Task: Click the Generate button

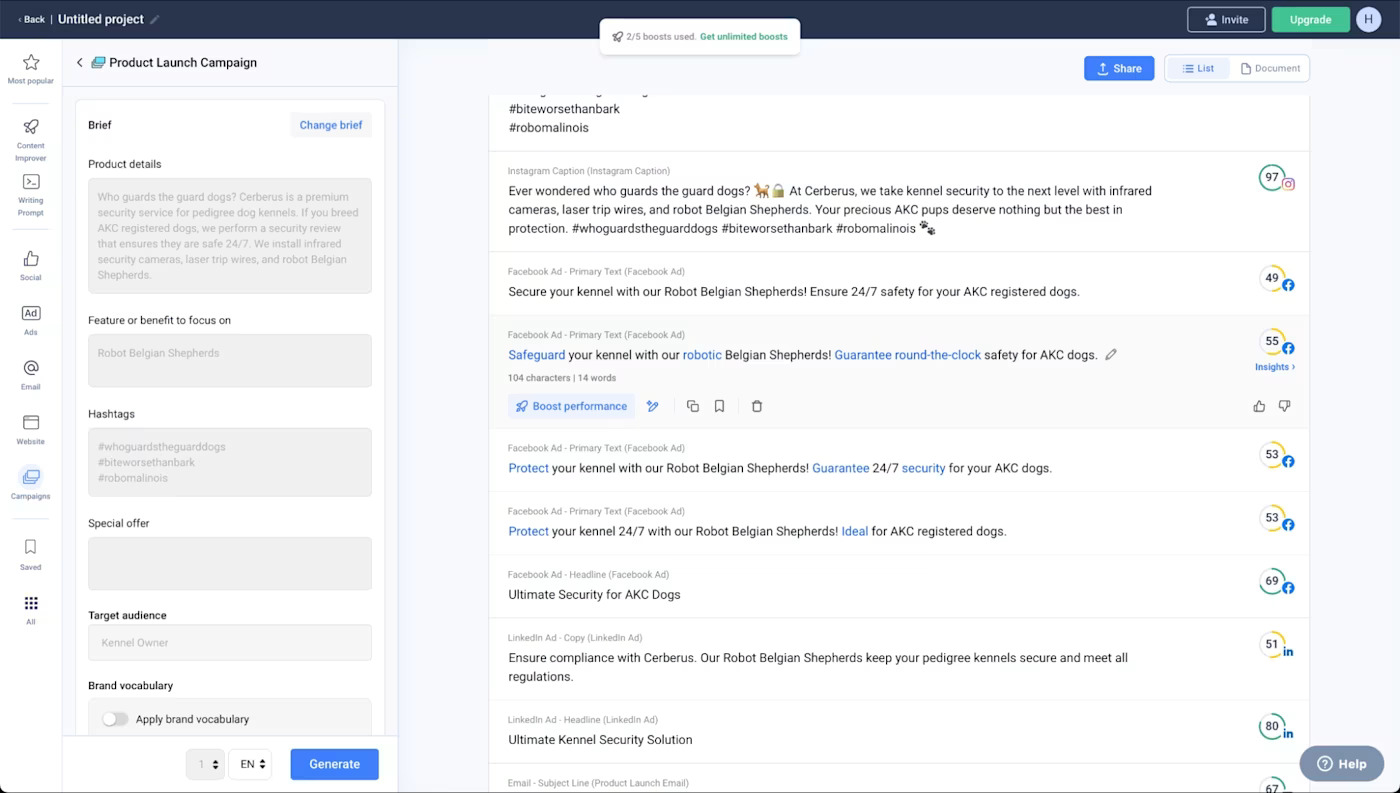Action: [x=334, y=764]
